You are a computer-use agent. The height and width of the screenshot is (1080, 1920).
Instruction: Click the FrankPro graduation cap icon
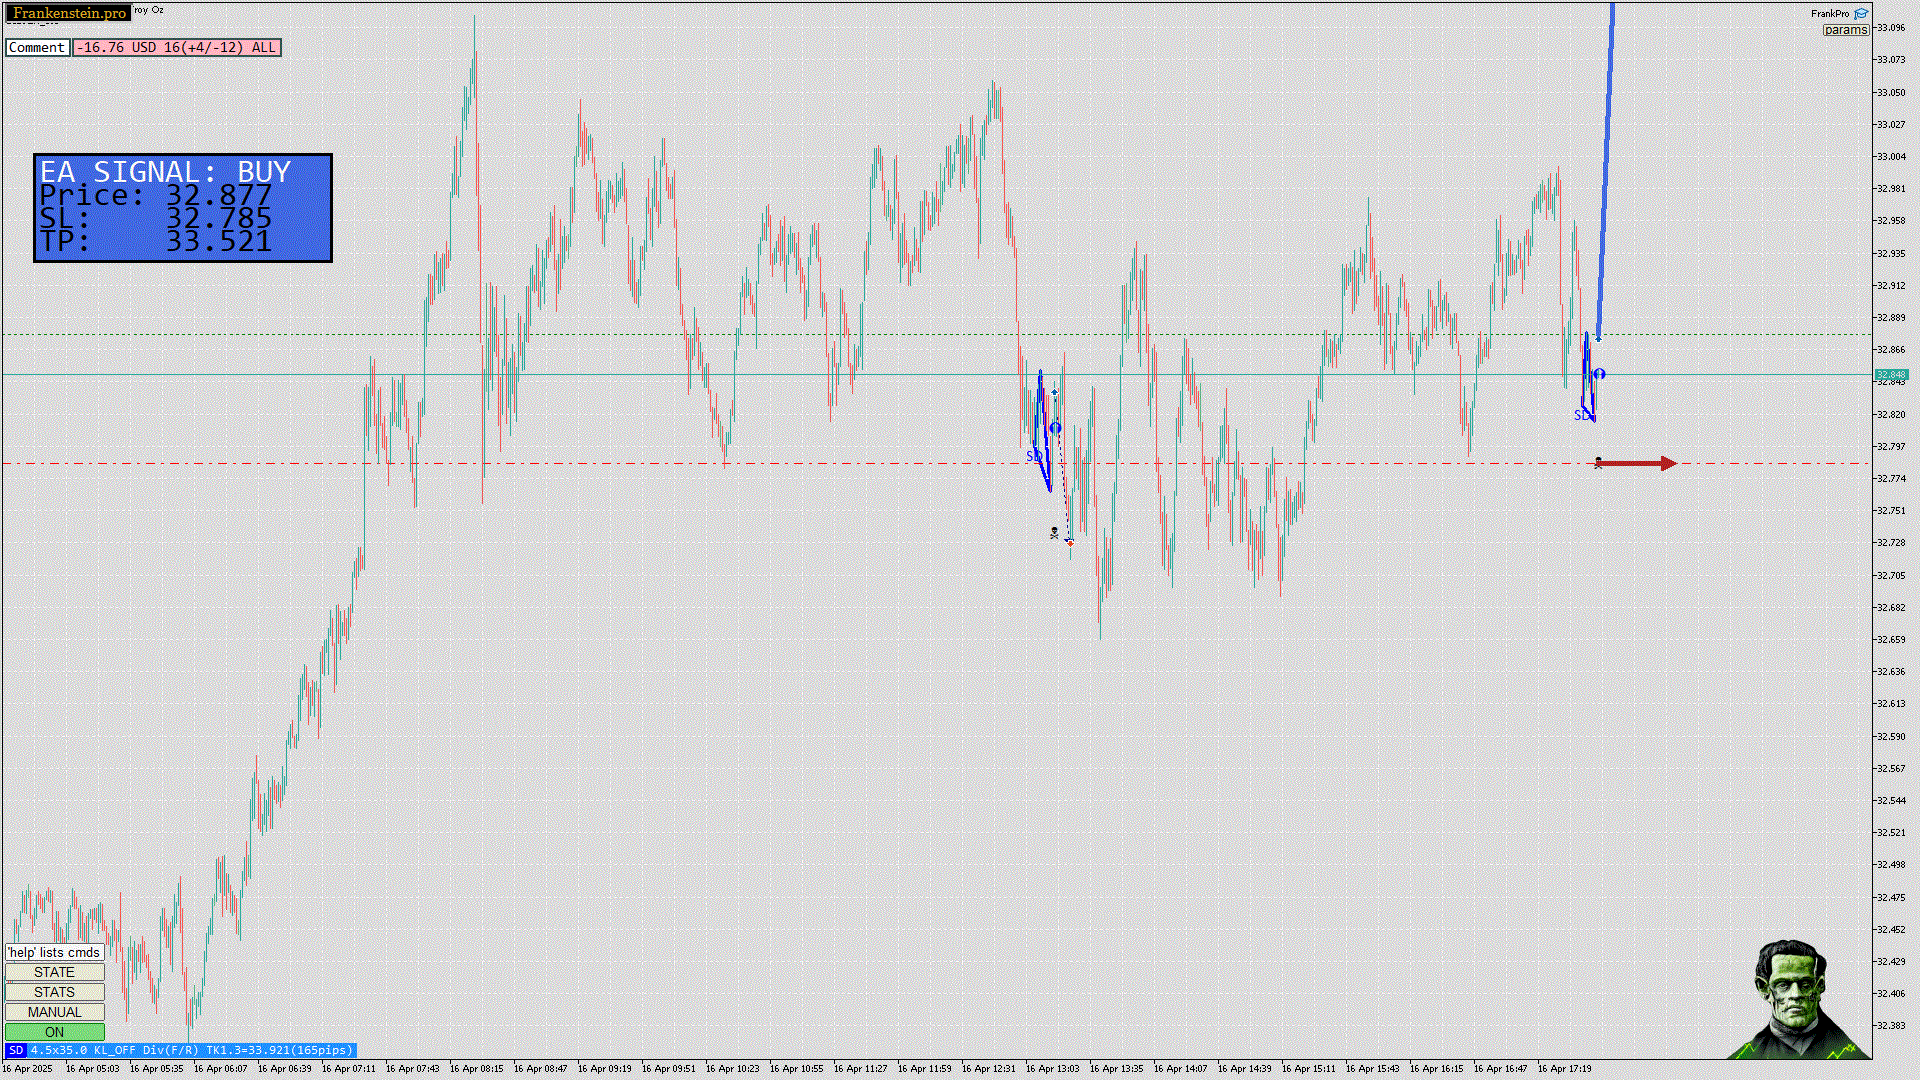[1861, 14]
